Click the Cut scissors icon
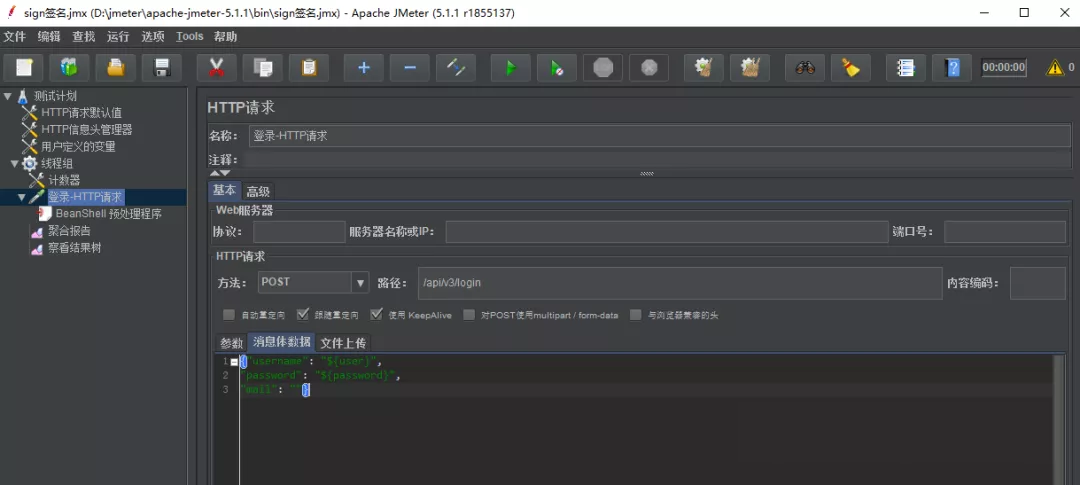 point(216,68)
